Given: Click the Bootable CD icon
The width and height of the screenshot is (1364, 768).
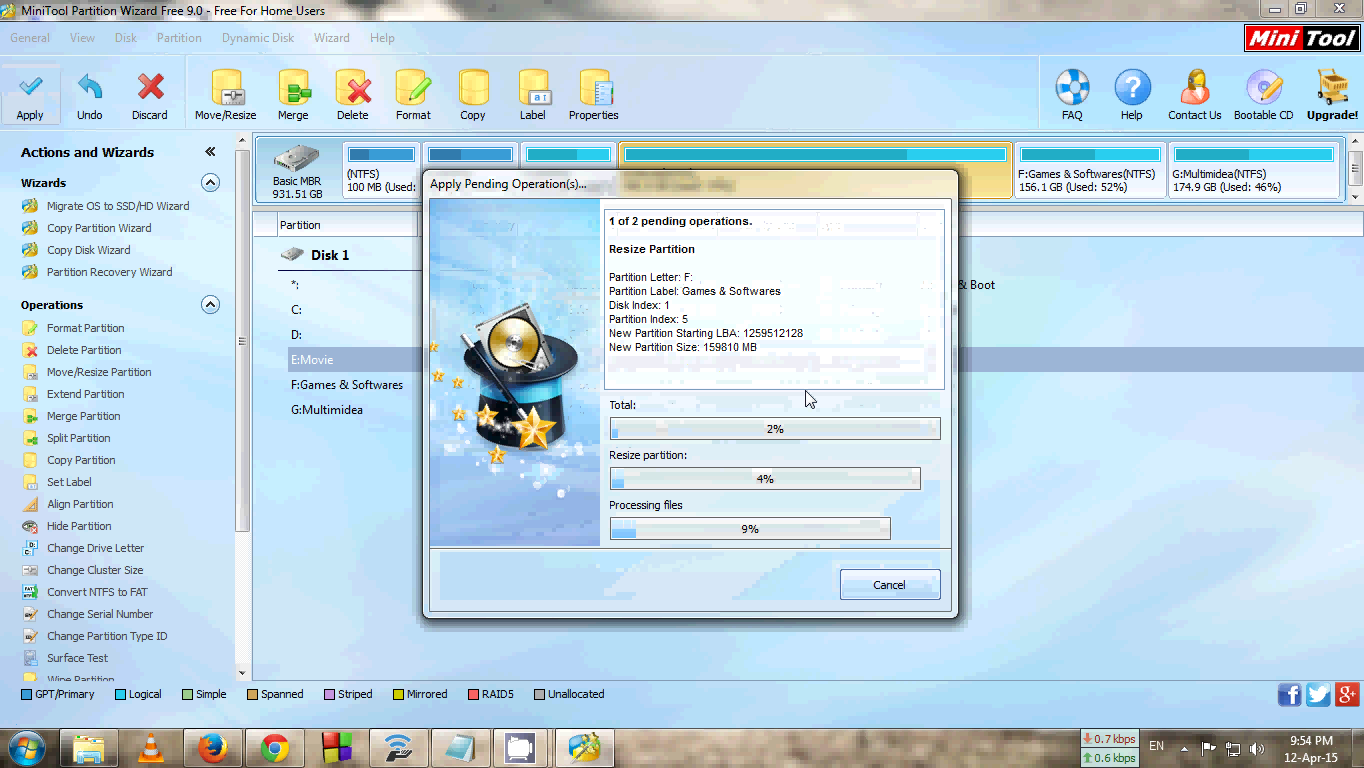Looking at the screenshot, I should (x=1264, y=88).
